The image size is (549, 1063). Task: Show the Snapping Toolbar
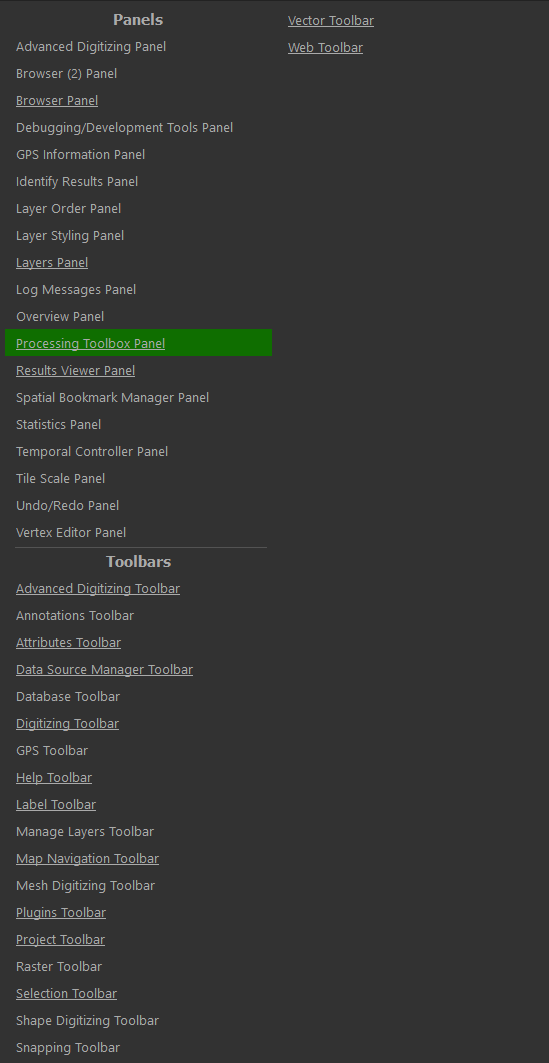(x=68, y=1047)
